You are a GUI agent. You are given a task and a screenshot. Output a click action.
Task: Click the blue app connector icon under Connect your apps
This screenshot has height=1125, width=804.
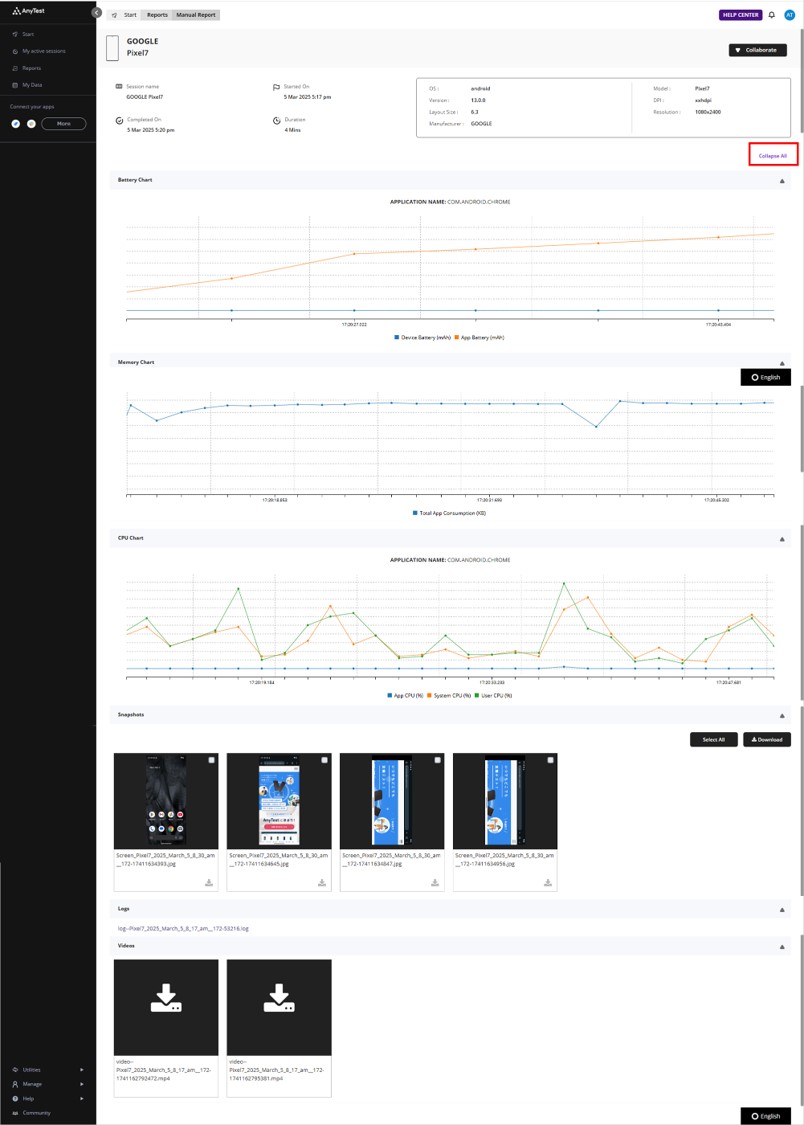pyautogui.click(x=16, y=123)
